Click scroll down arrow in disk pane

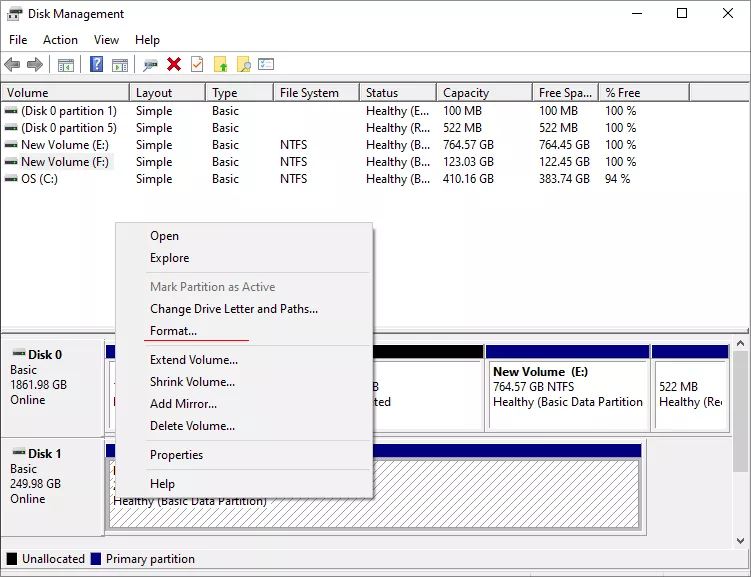tap(740, 541)
